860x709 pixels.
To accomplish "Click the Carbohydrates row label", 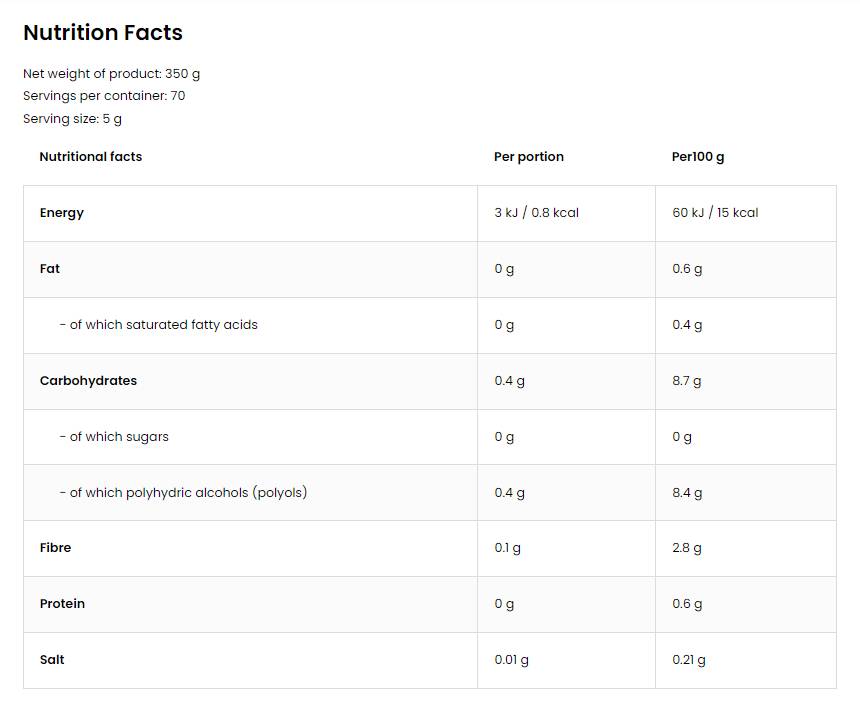I will click(88, 381).
